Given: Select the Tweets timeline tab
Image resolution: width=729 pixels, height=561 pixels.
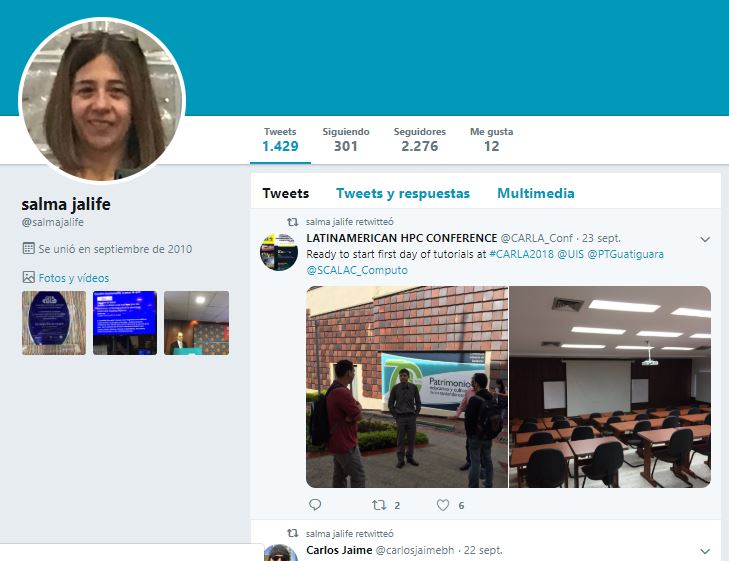Looking at the screenshot, I should (x=285, y=193).
